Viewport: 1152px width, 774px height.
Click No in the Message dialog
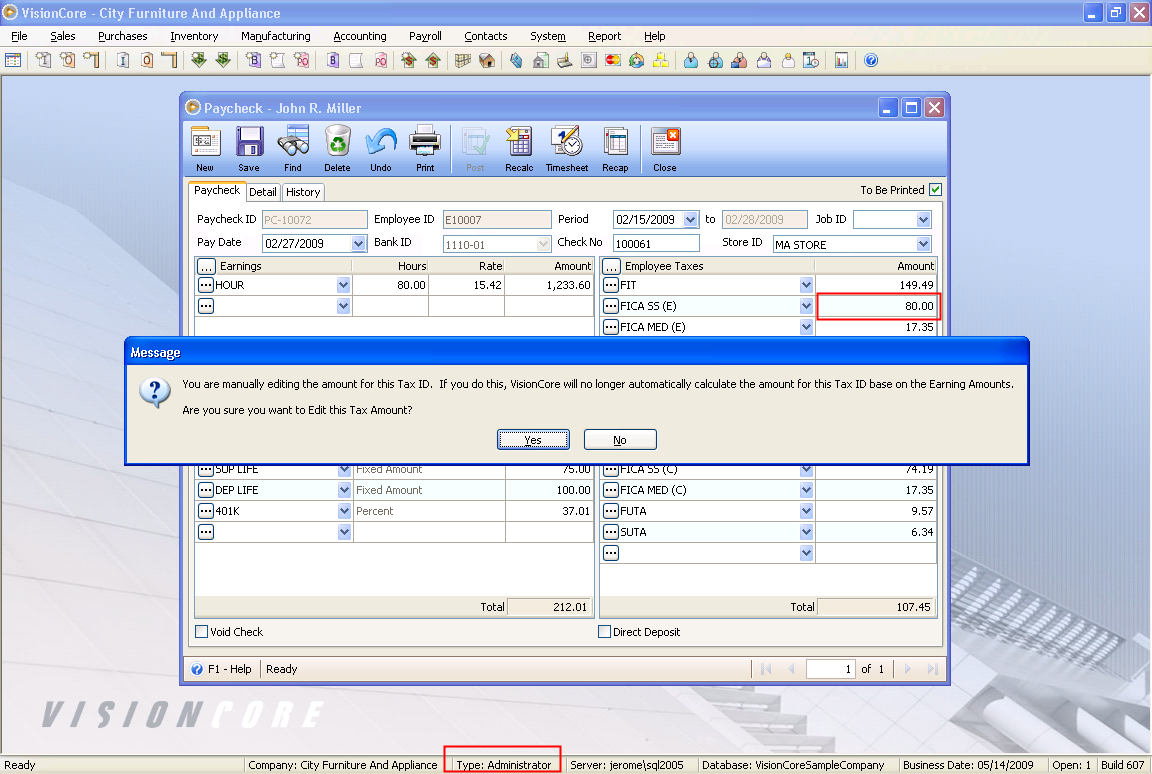pyautogui.click(x=620, y=440)
